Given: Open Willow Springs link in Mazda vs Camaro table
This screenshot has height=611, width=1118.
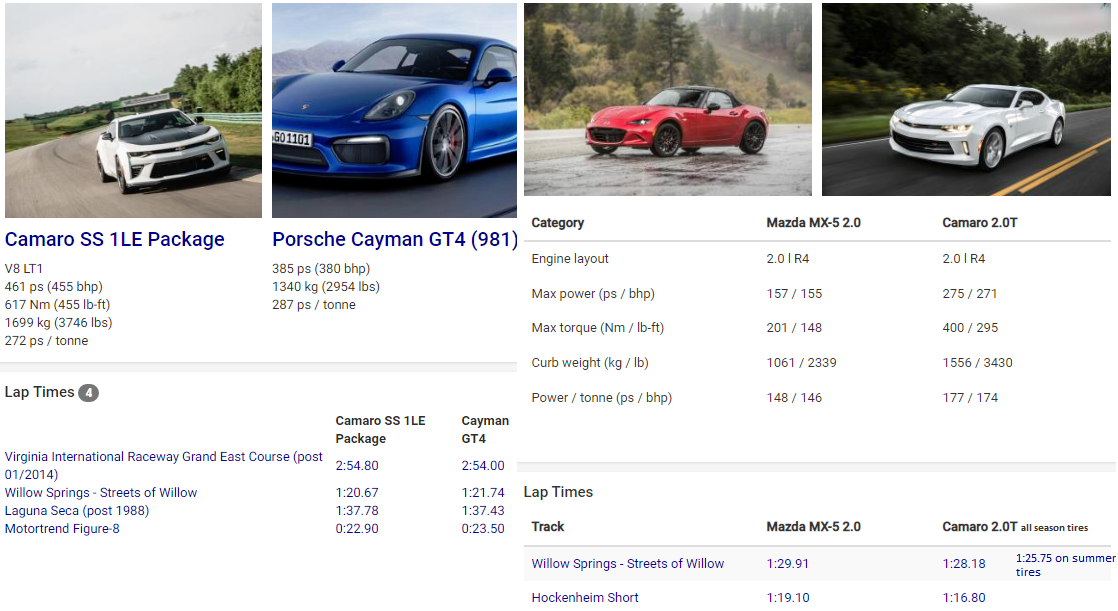Looking at the screenshot, I should [627, 564].
